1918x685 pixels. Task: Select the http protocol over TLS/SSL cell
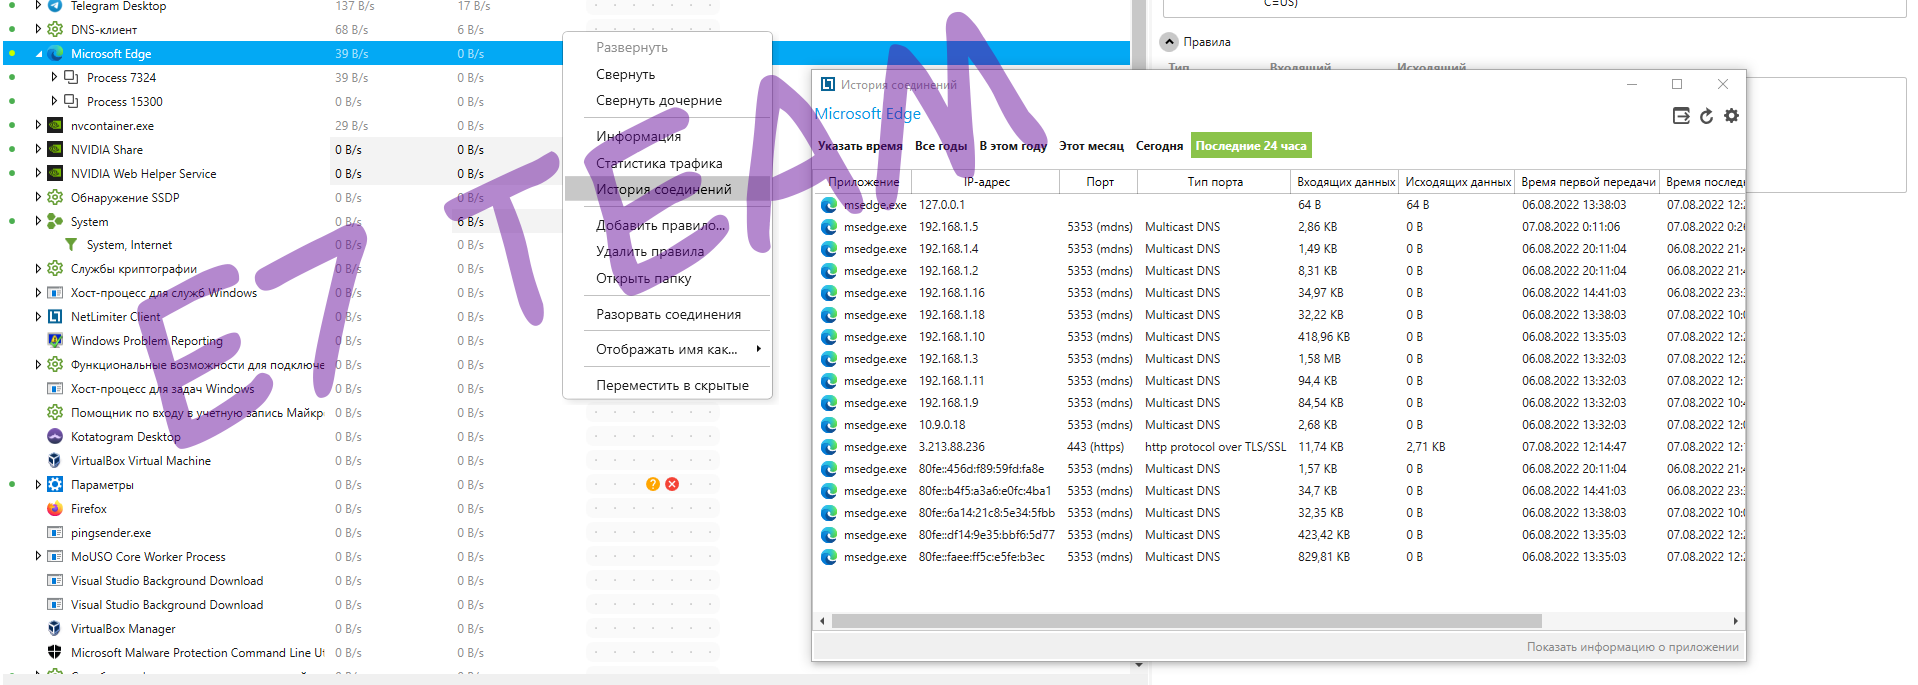coord(1215,447)
